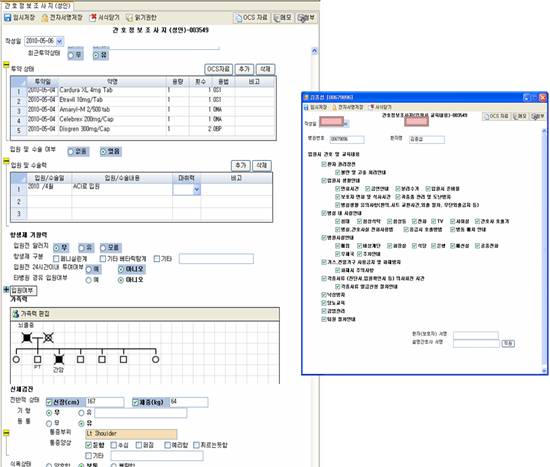Select 유 radio for 최근투약상태
This screenshot has width=550, height=467.
96,55
